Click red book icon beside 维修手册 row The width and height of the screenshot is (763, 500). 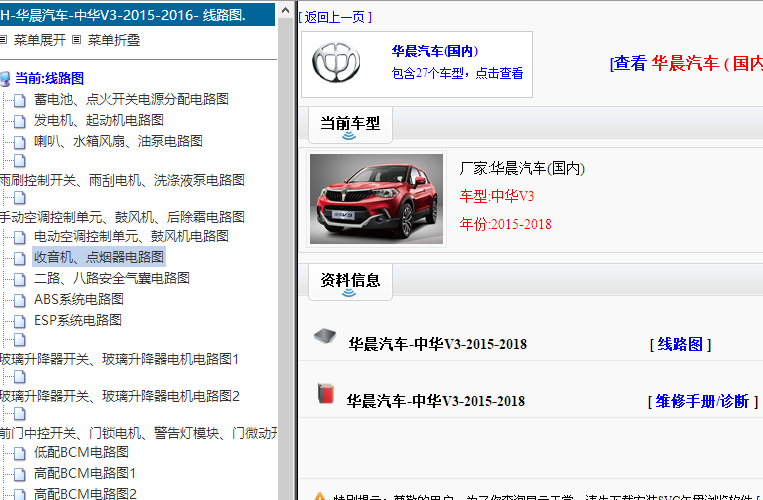[x=326, y=393]
